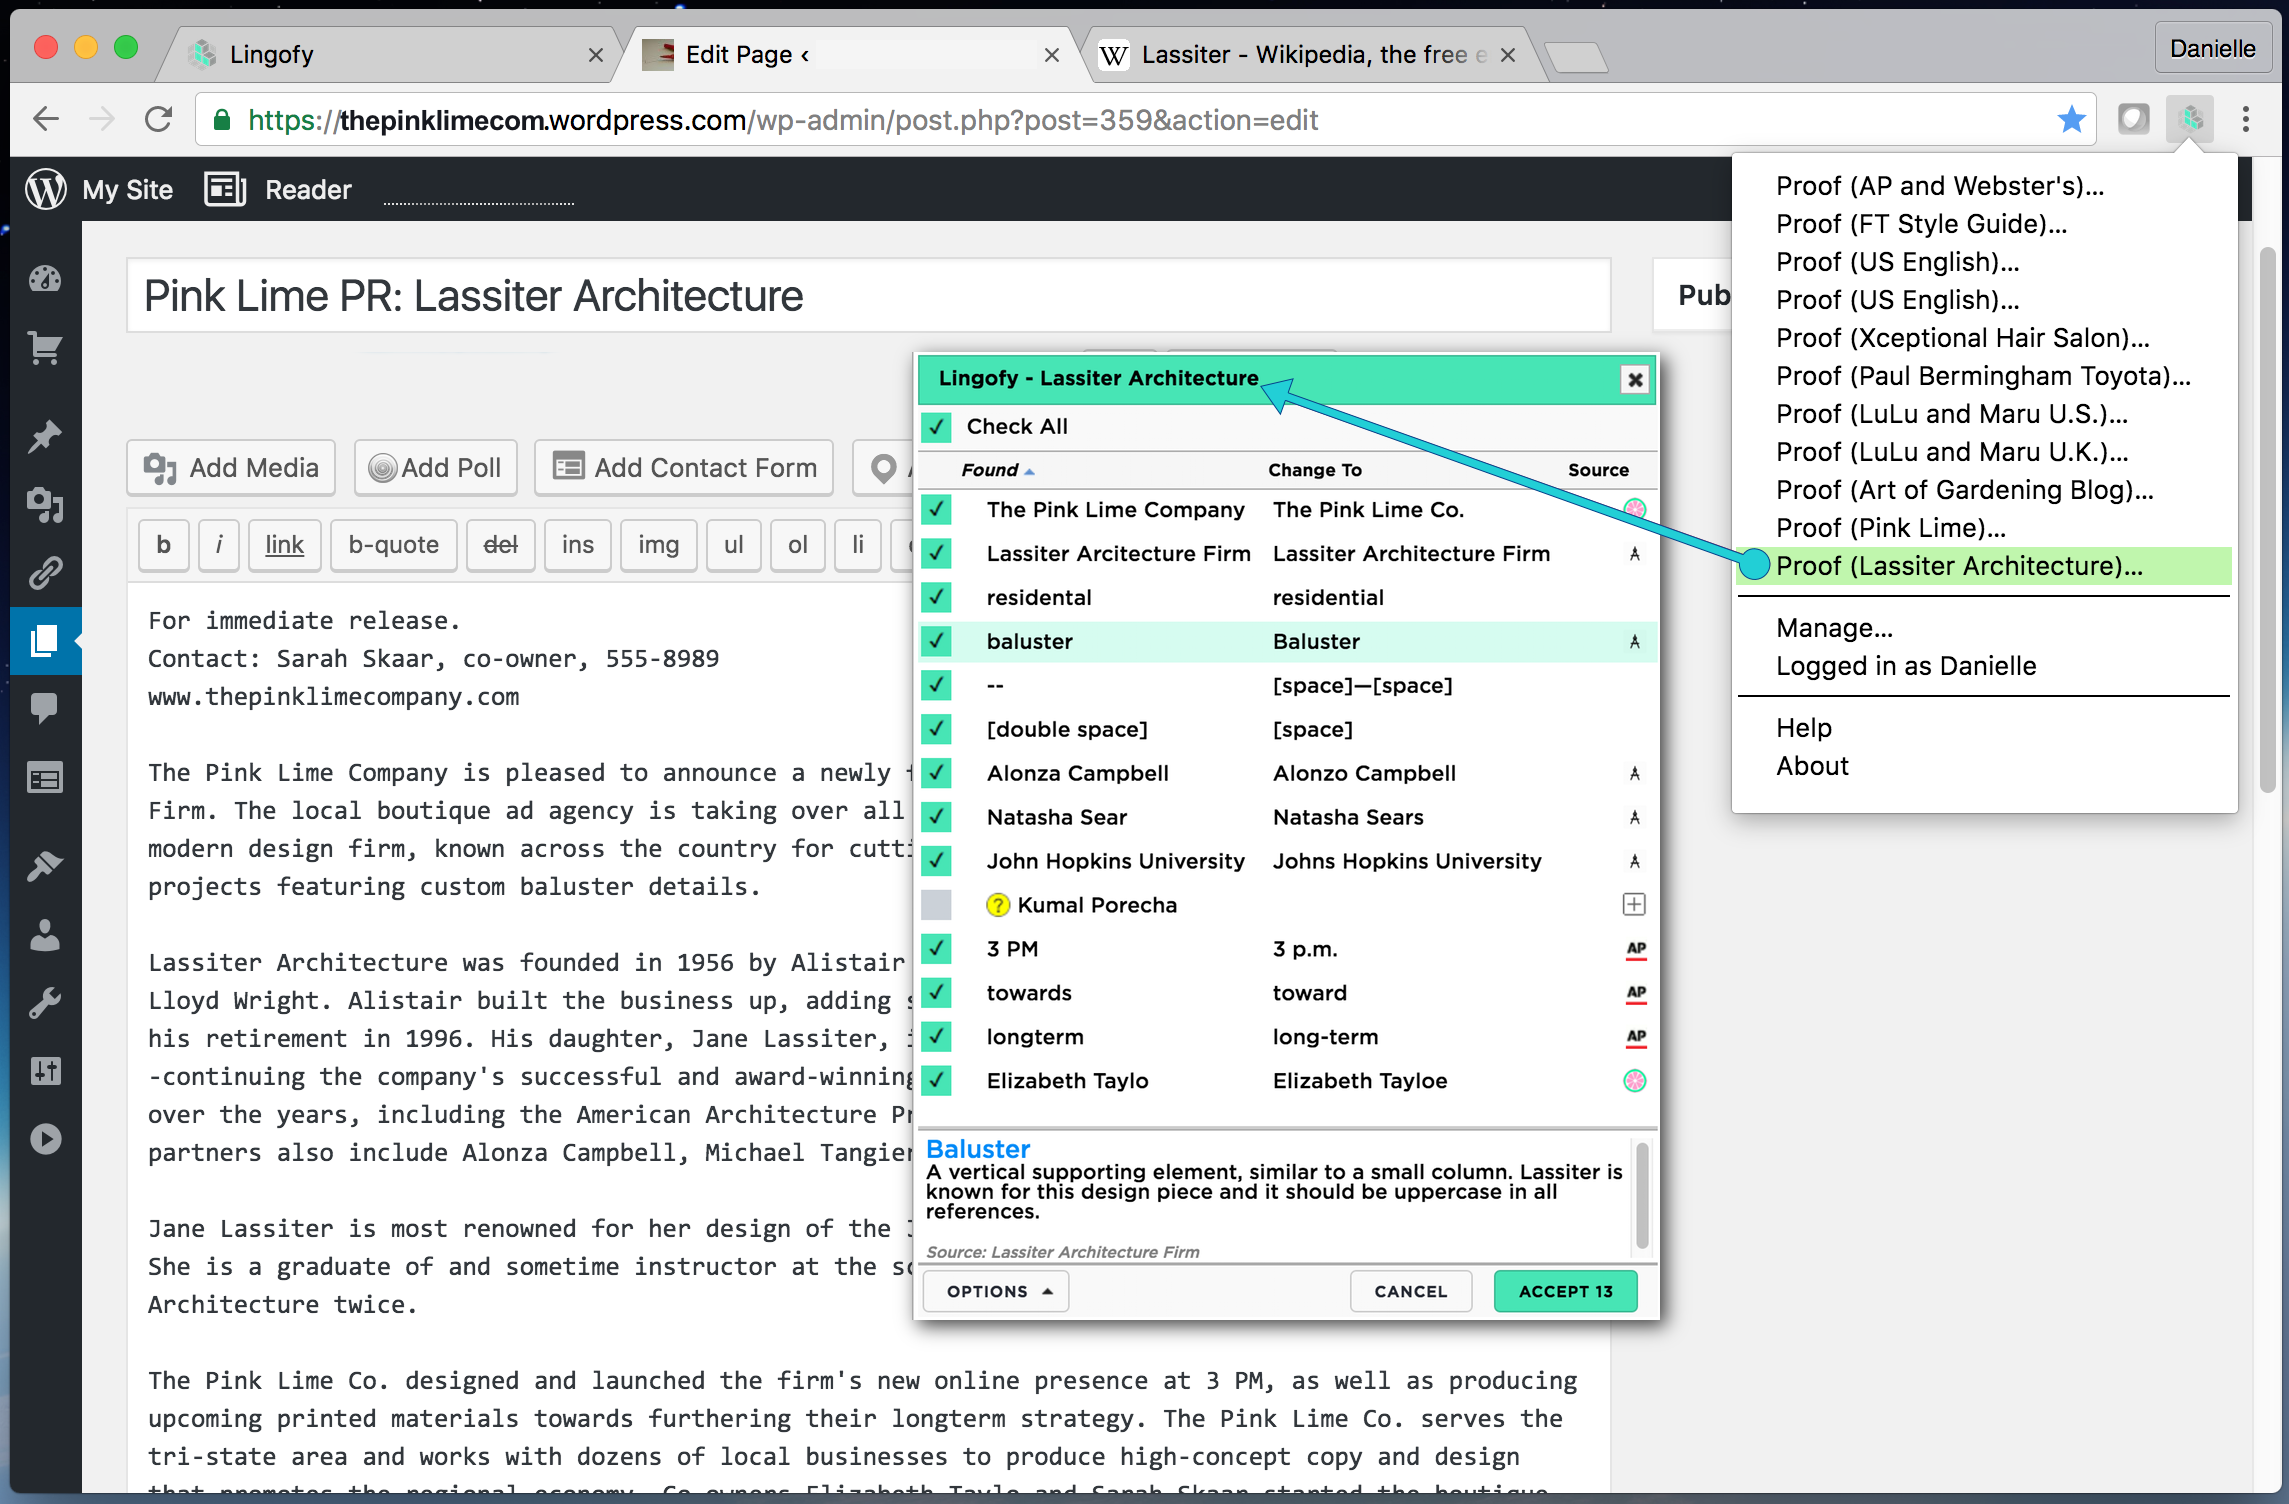Click the Cancel button in Lingofy dialog
The height and width of the screenshot is (1504, 2289).
coord(1411,1291)
